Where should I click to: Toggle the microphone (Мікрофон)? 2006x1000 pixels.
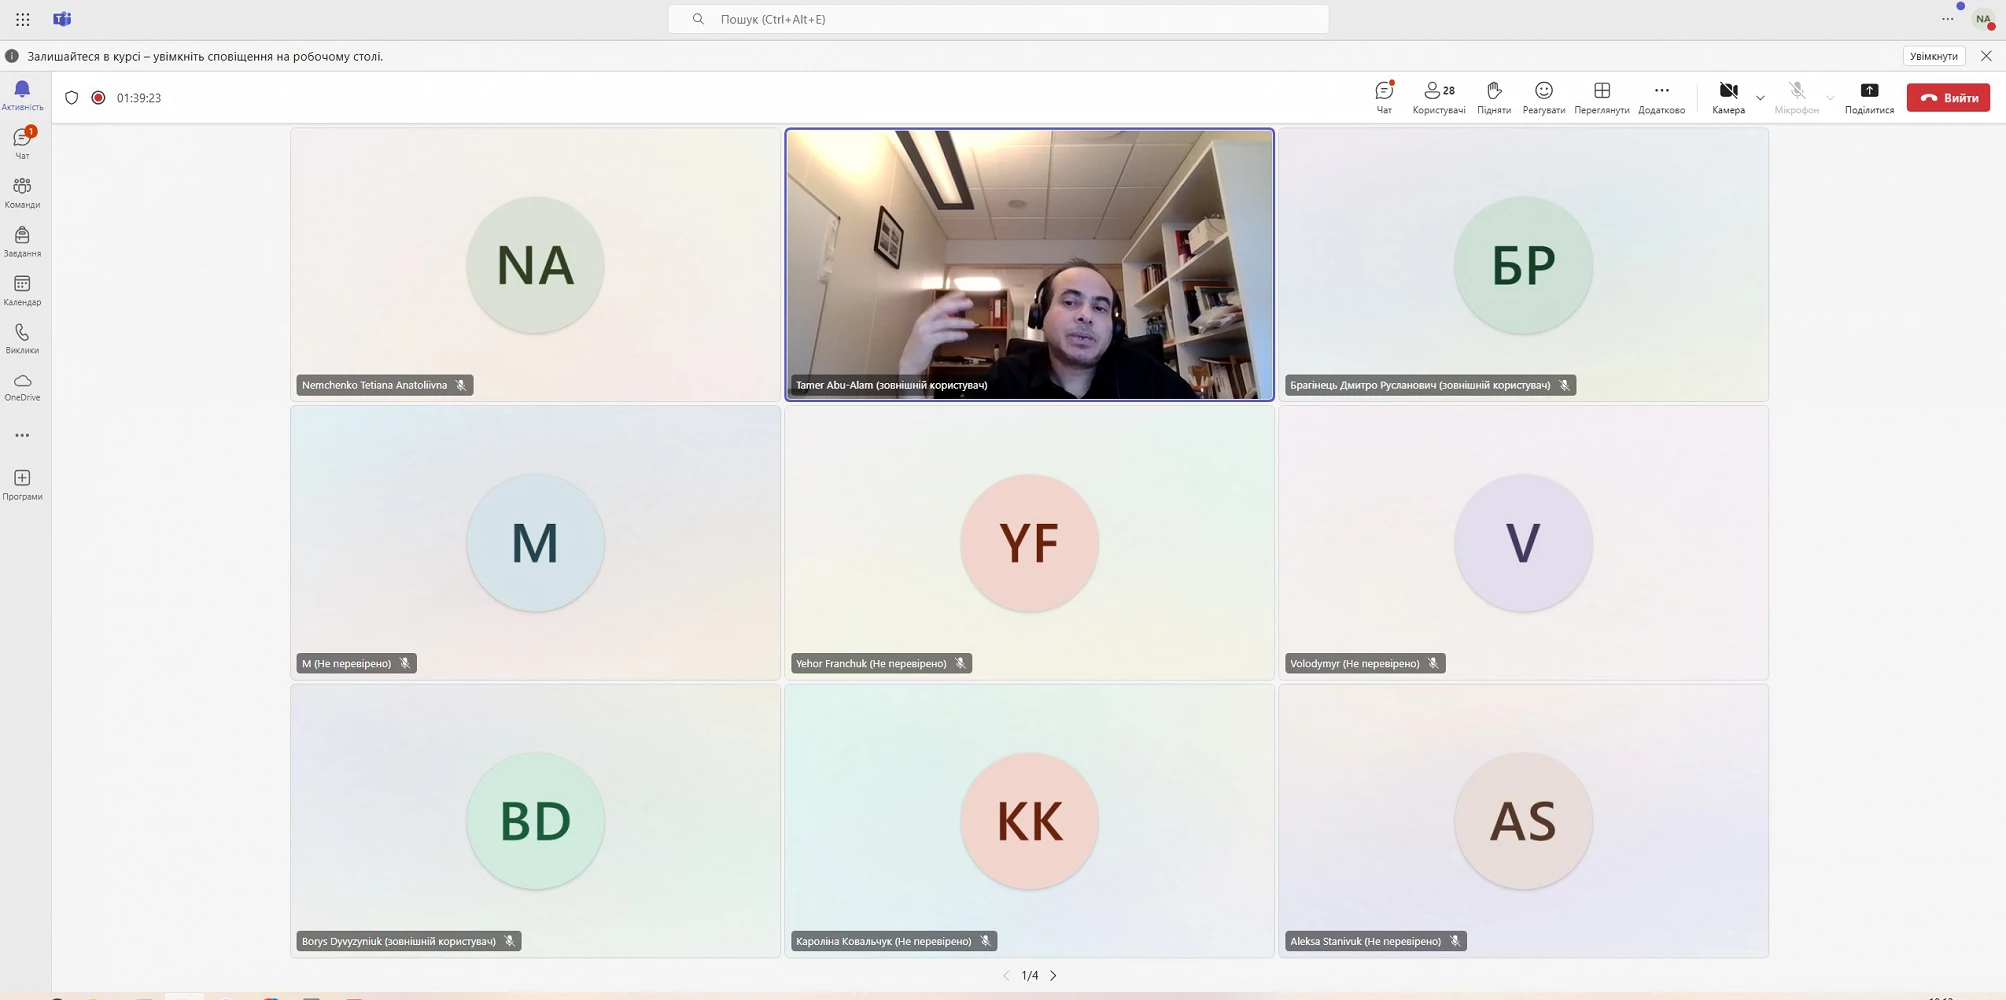tap(1797, 97)
